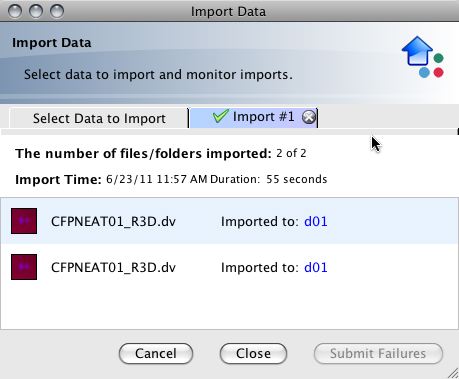Screen dimensions: 459x379
Task: Click the green checkmark on Import #1 tab
Action: [220, 116]
